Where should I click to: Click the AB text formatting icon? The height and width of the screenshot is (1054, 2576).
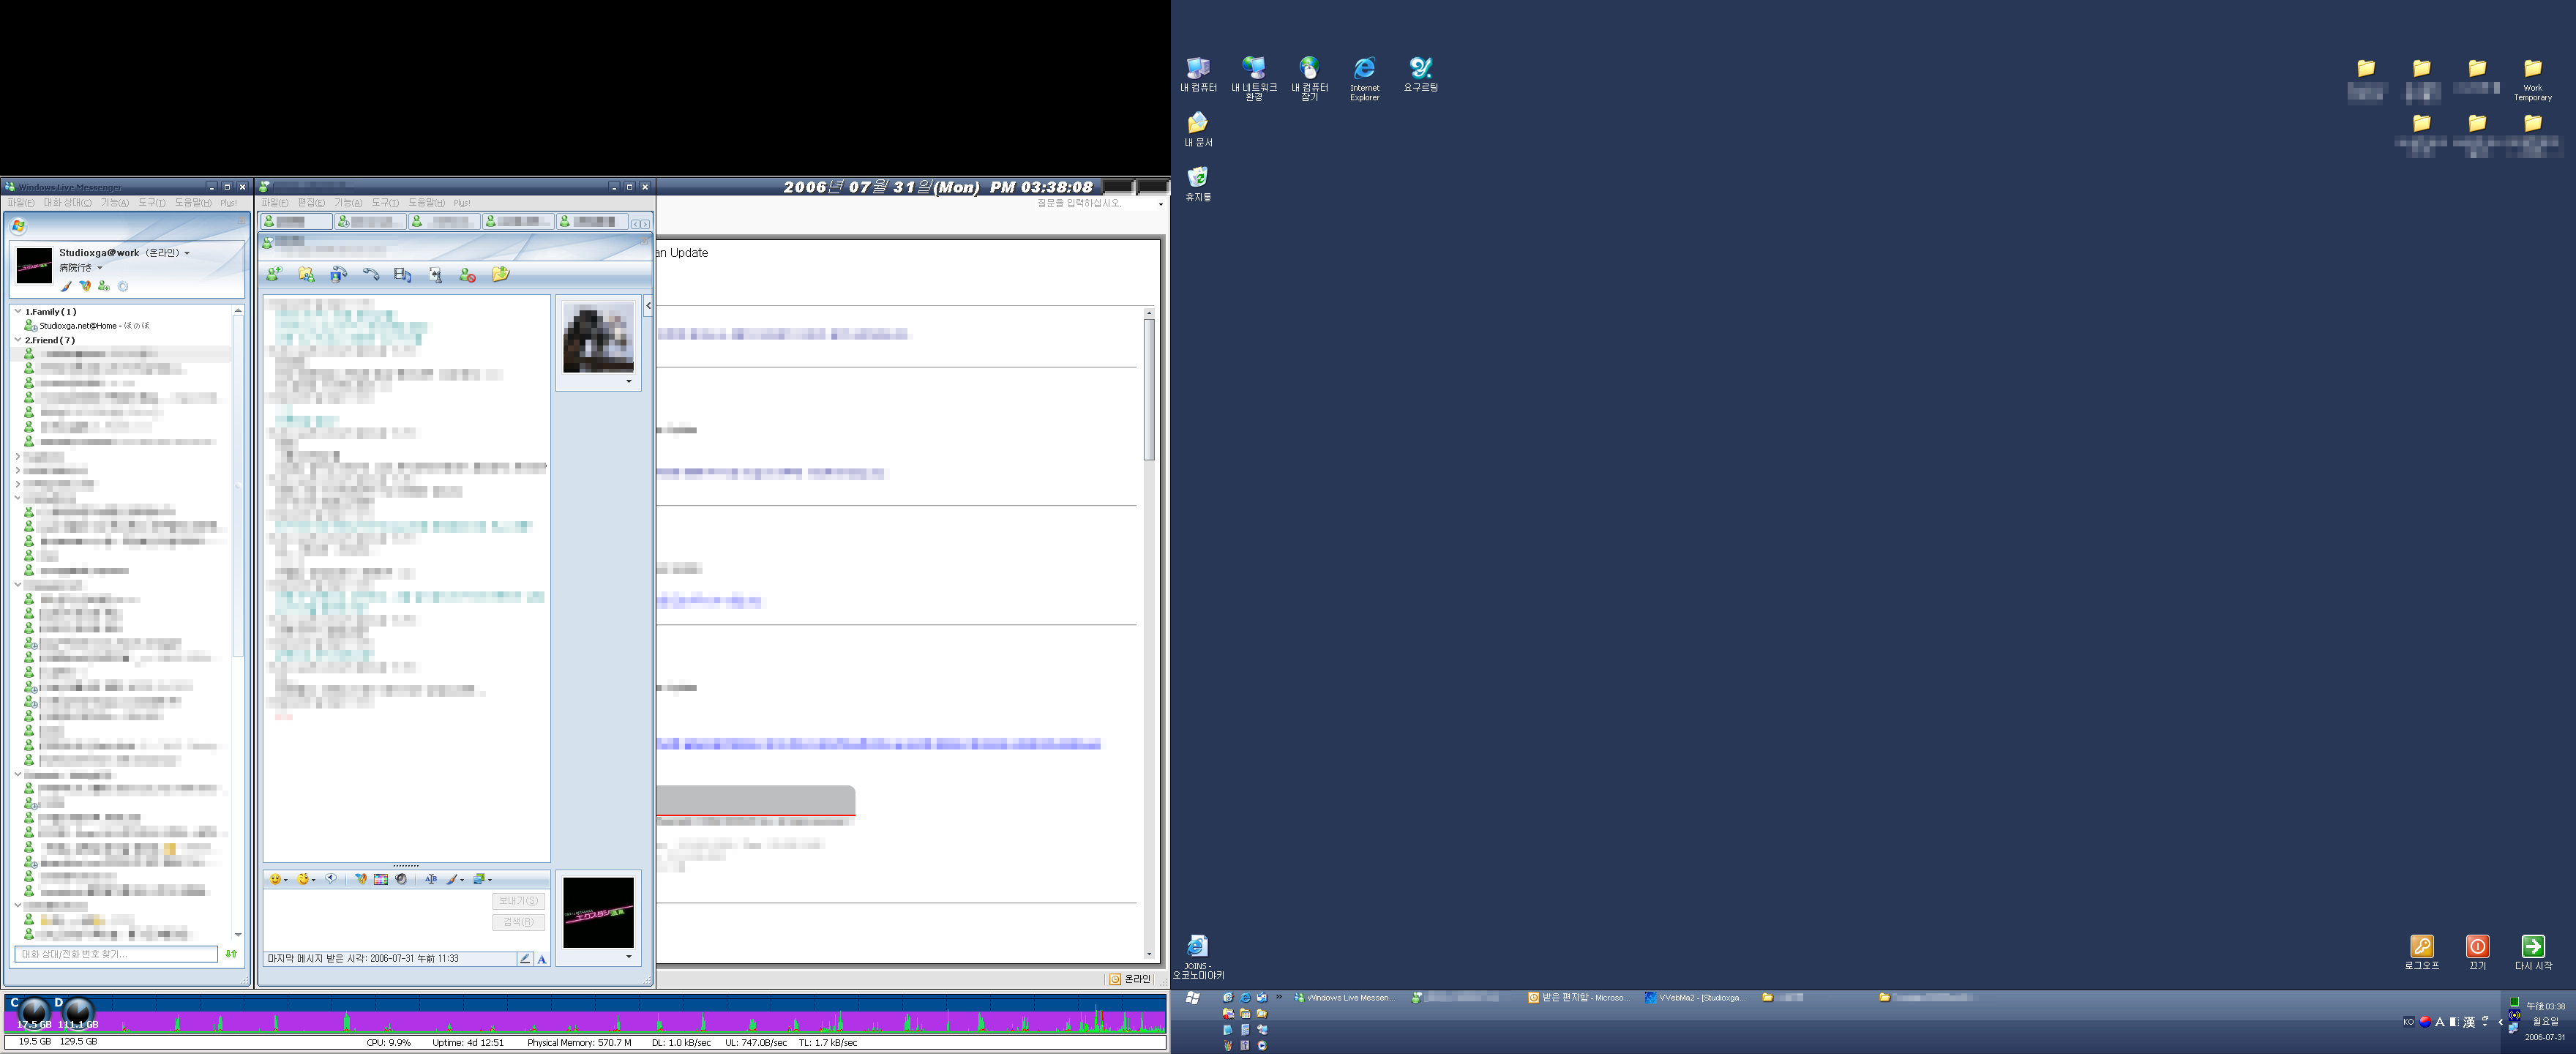pyautogui.click(x=431, y=879)
